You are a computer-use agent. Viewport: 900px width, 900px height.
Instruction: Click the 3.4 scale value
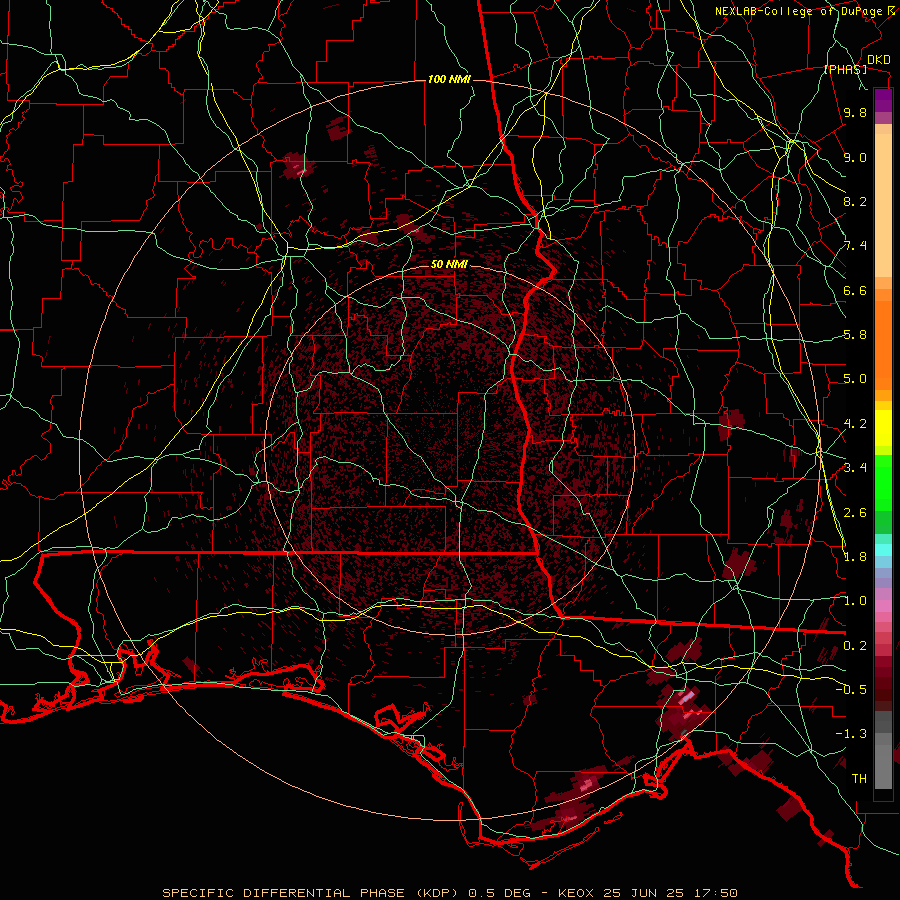pos(855,468)
